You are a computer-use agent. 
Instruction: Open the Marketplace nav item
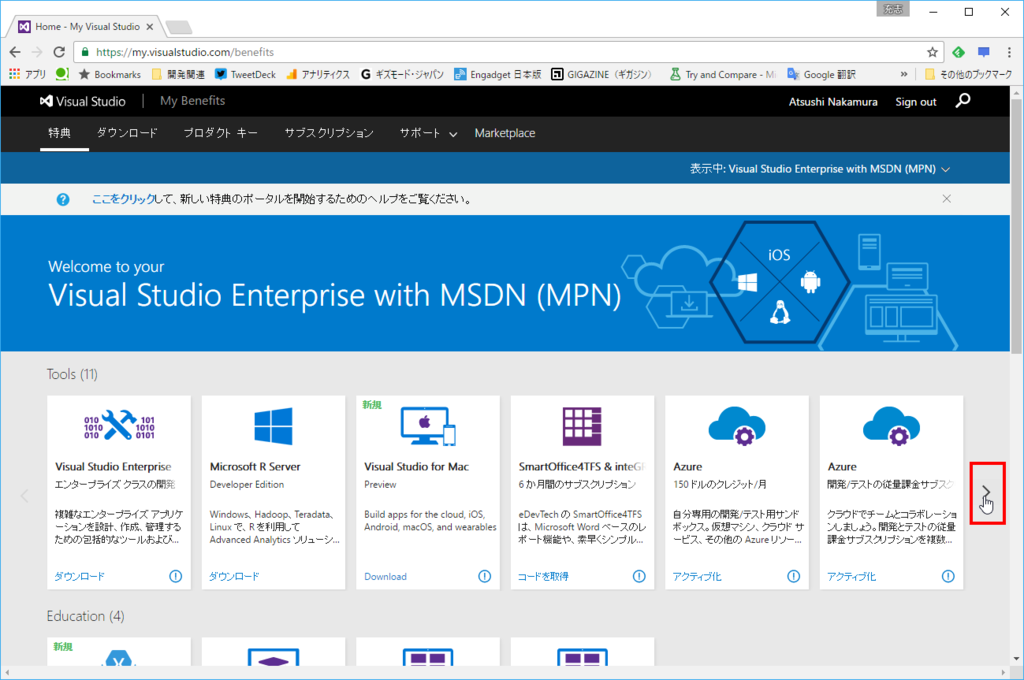tap(505, 133)
